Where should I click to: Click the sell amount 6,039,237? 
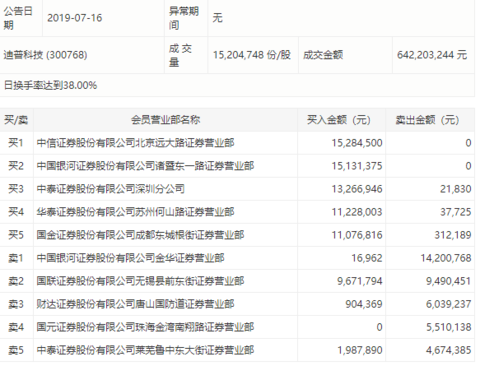pos(448,304)
